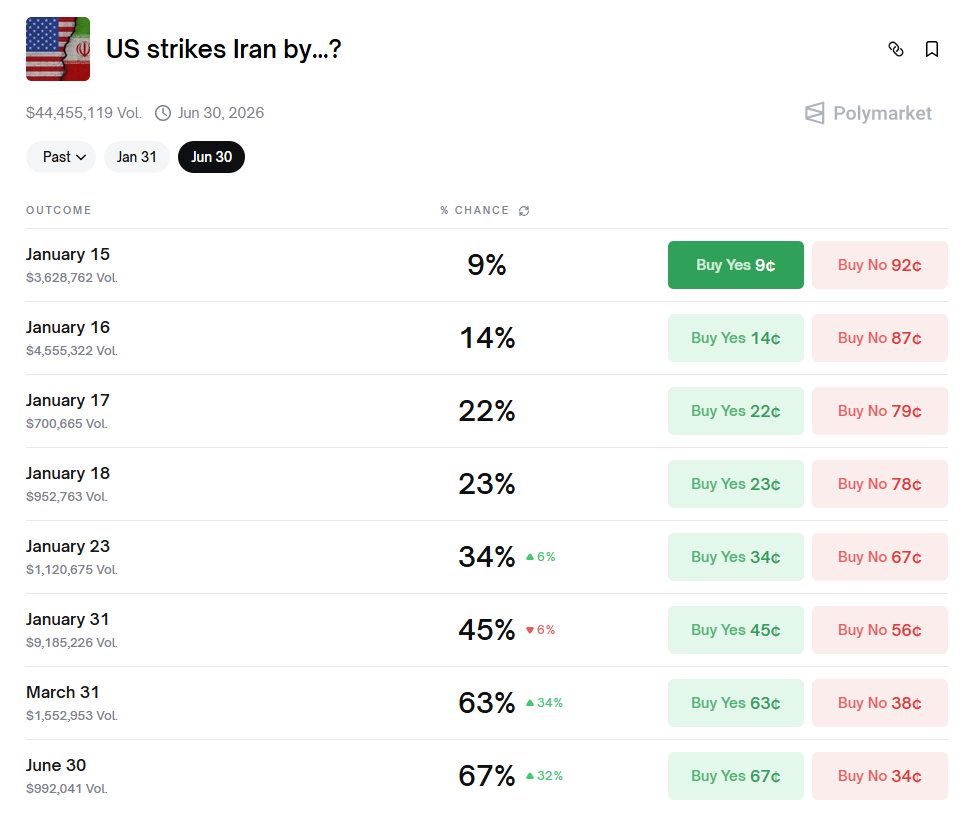Select the Jan 31 tab
The height and width of the screenshot is (817, 966).
tap(137, 157)
